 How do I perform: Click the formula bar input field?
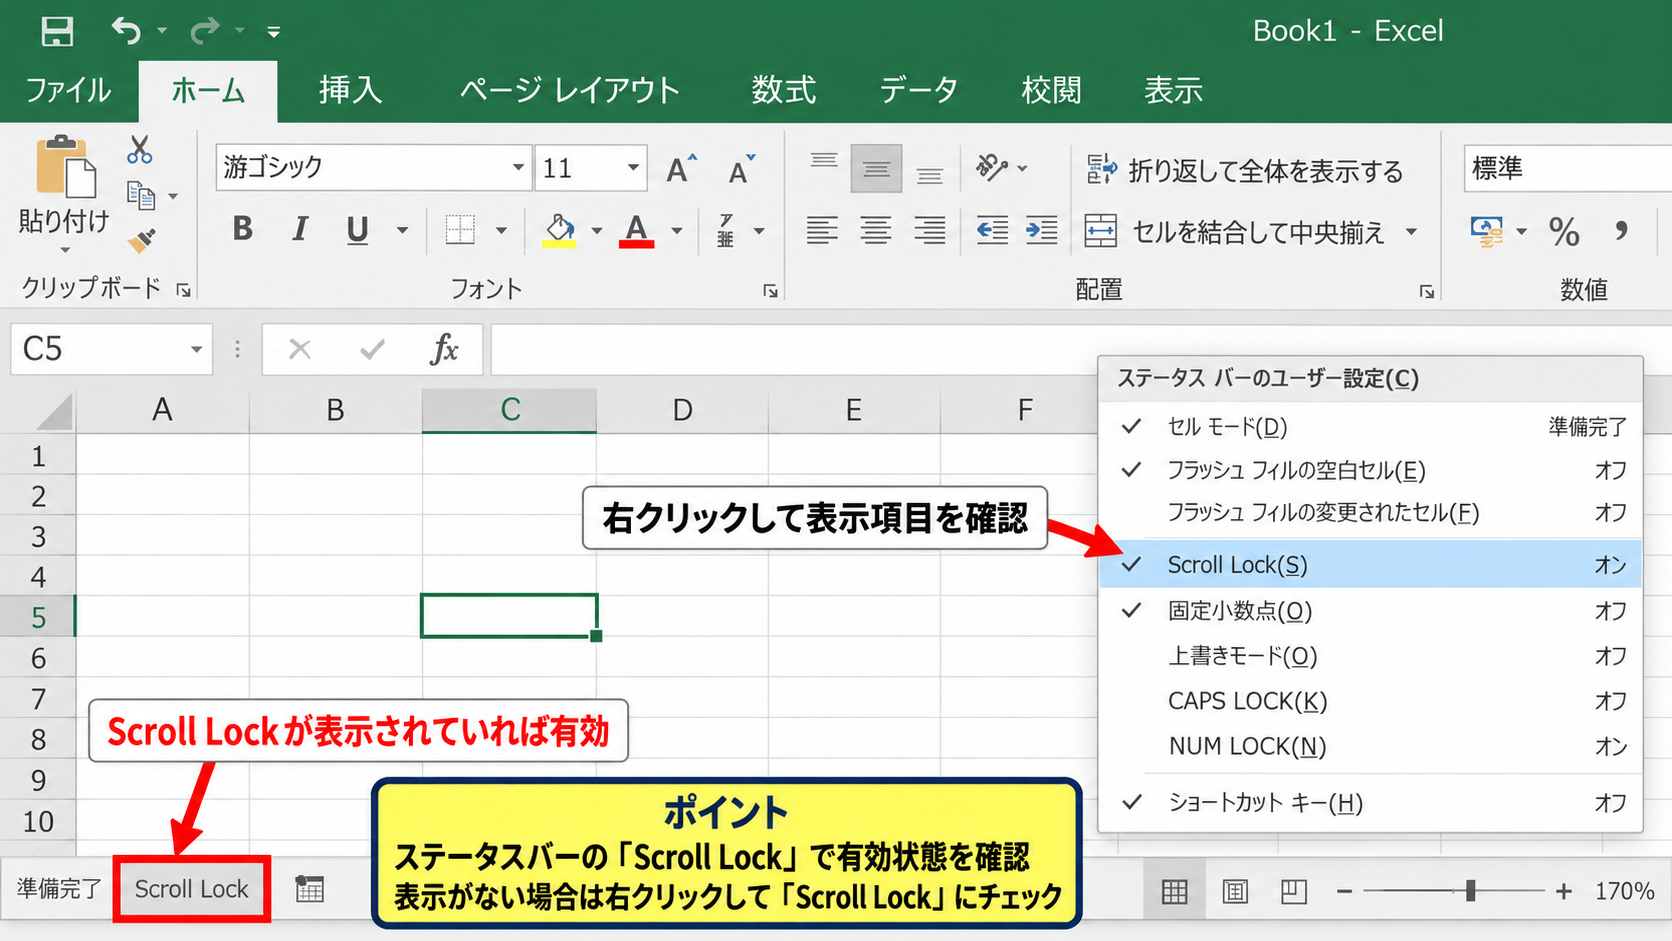(1080, 349)
